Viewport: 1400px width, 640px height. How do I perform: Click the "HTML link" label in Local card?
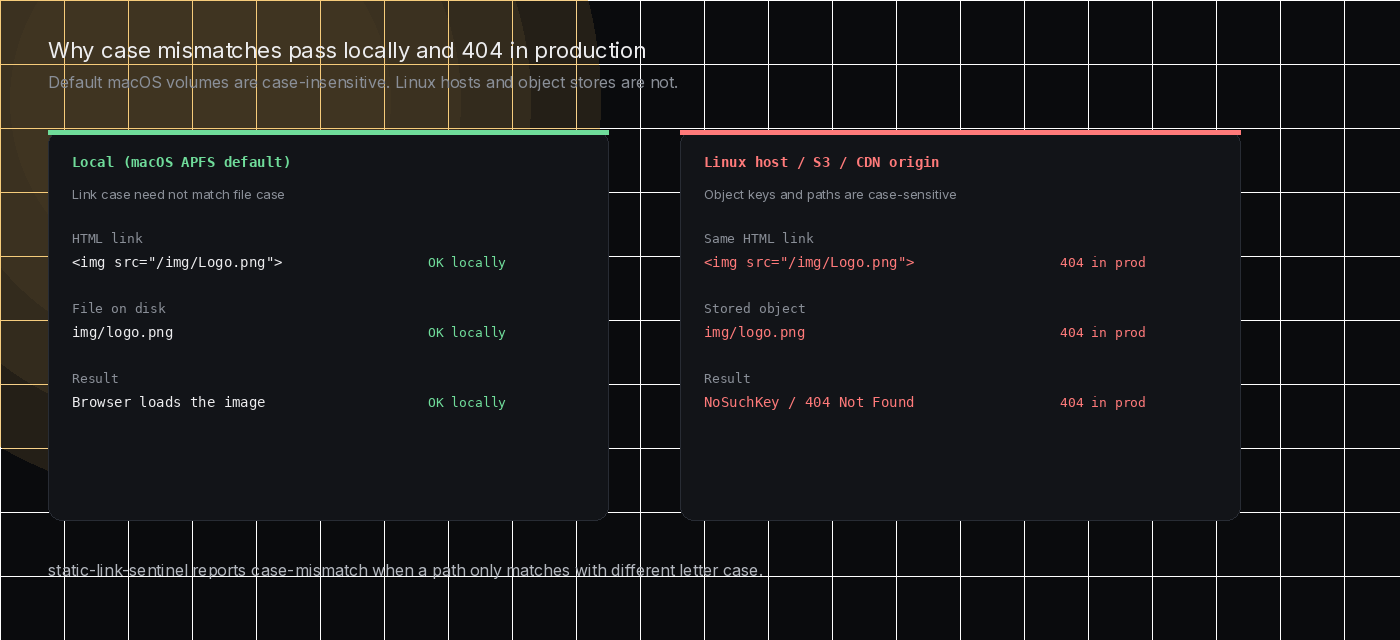107,238
